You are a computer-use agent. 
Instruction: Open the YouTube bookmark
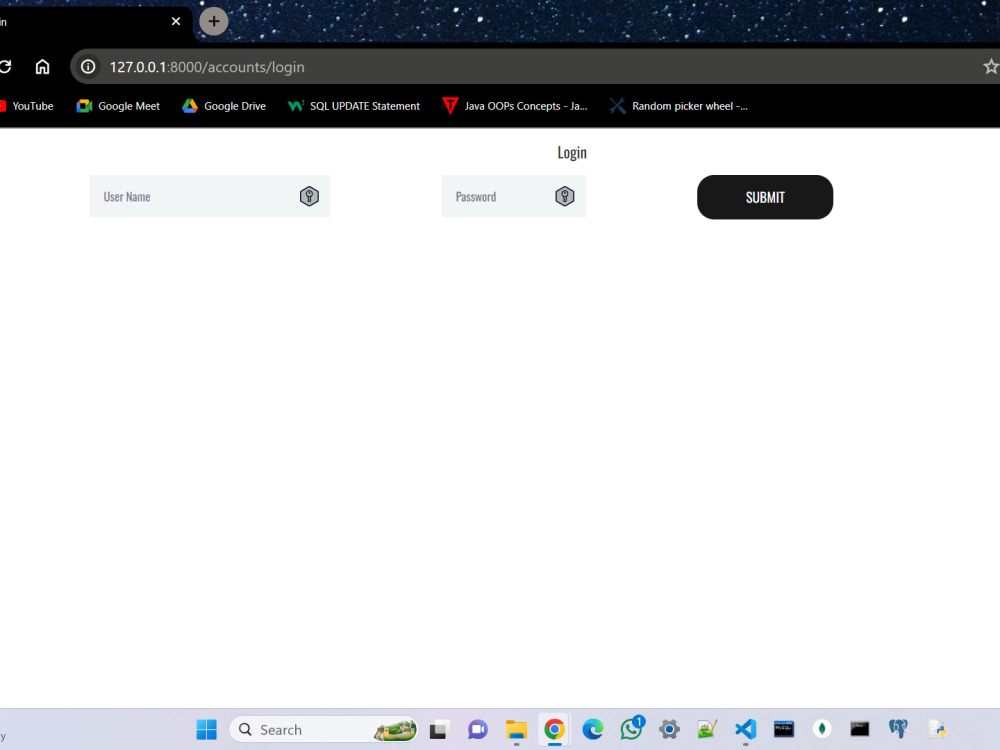point(27,106)
